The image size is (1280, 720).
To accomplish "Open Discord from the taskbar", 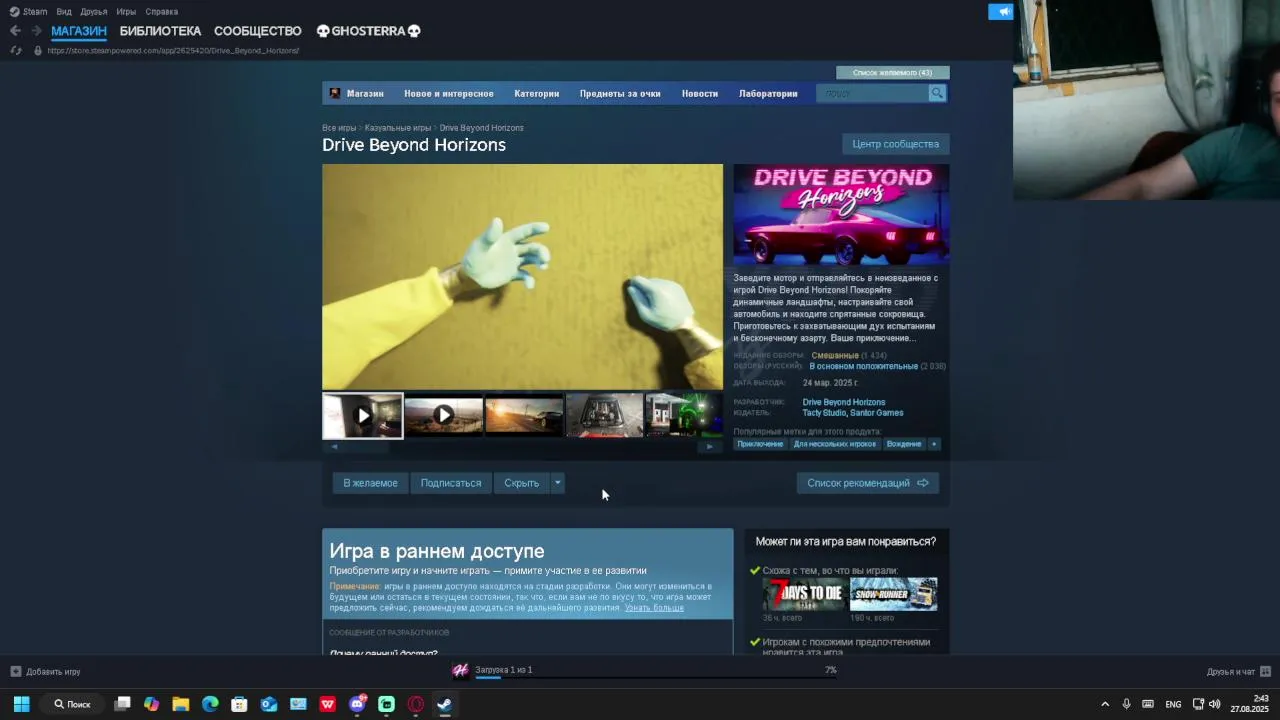I will (x=357, y=704).
